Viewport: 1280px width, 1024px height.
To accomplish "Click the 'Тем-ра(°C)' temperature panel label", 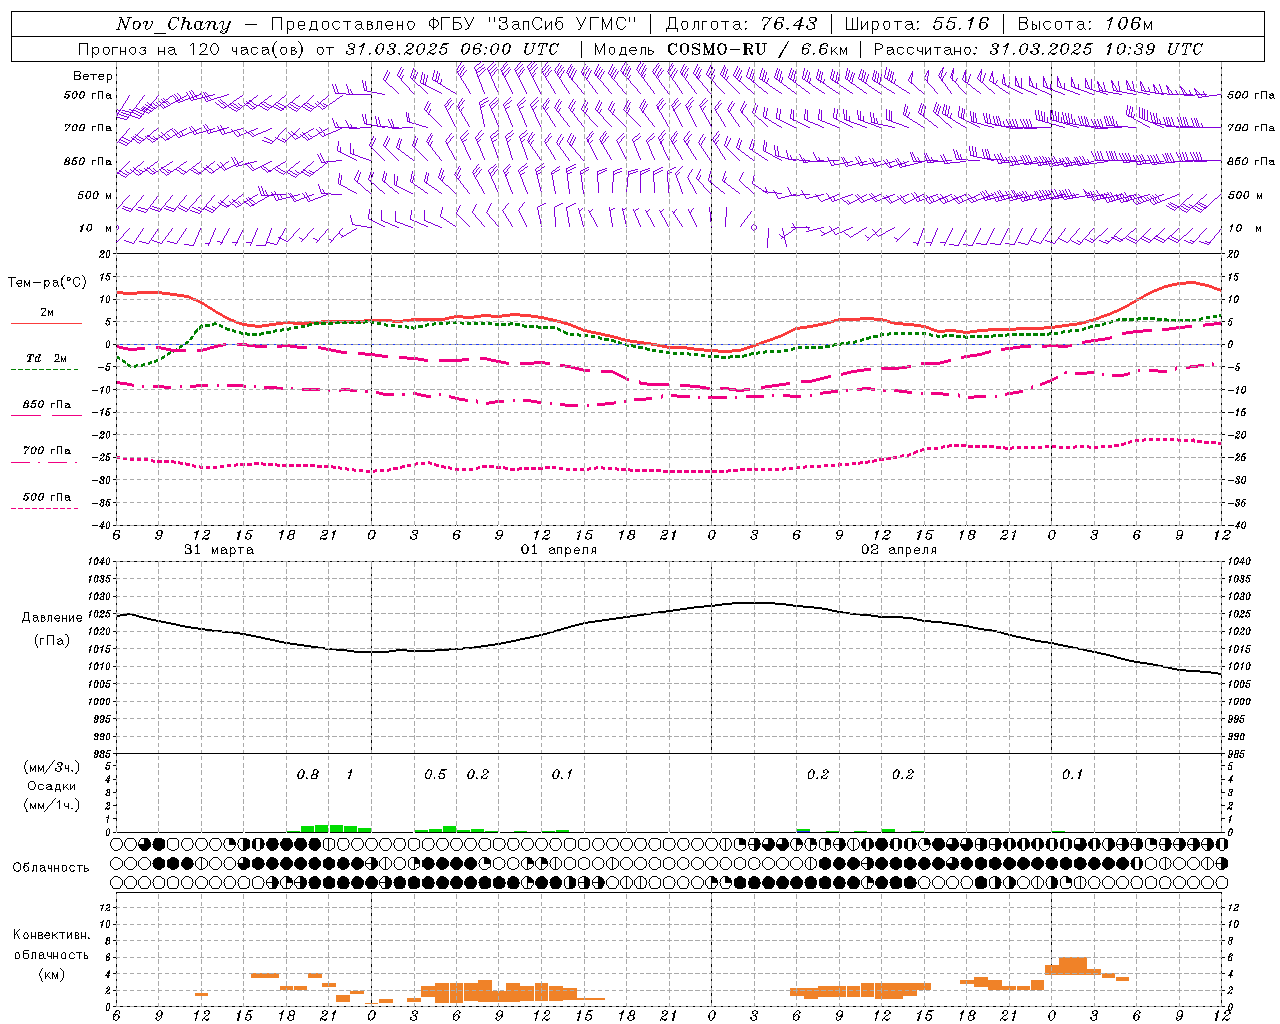I will pyautogui.click(x=47, y=283).
